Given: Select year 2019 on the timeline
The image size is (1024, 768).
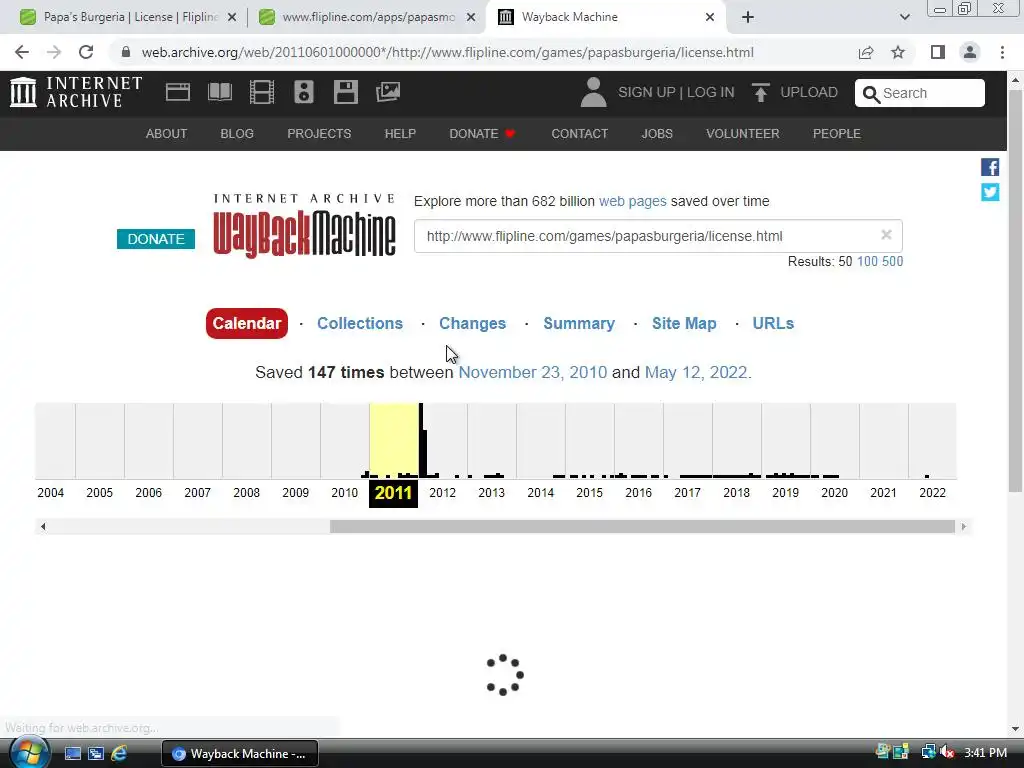Looking at the screenshot, I should (x=785, y=492).
